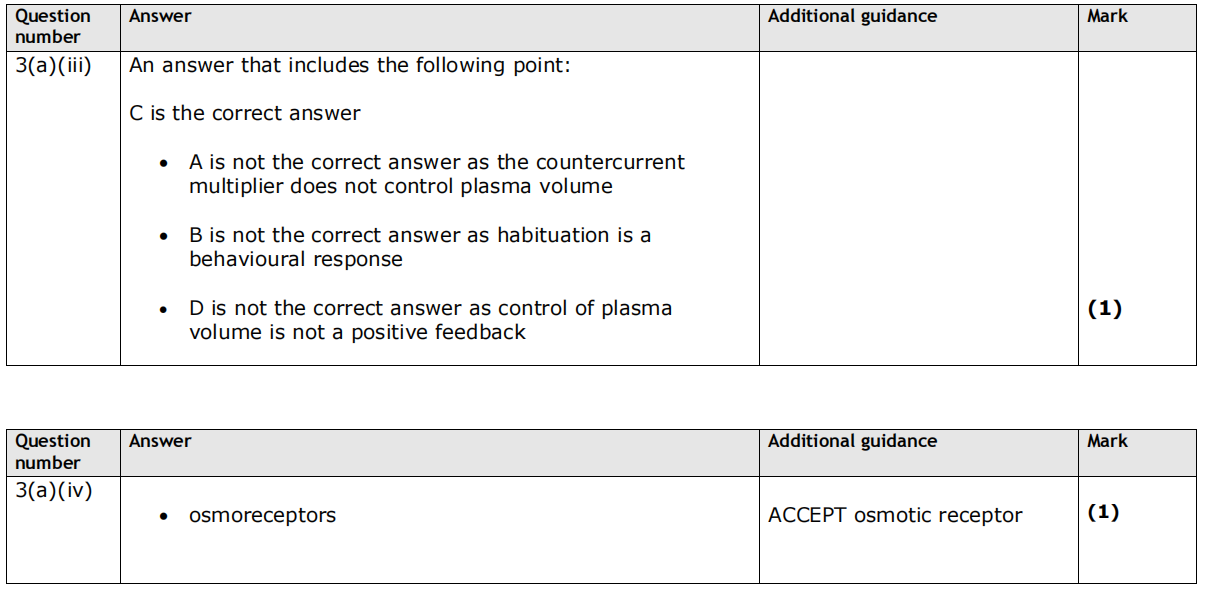The image size is (1205, 592).
Task: Click "Mark" header in the first table
Action: [x=1107, y=17]
